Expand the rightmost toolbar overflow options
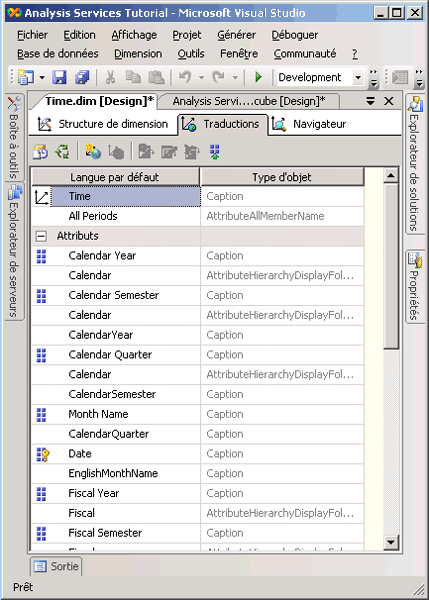The height and width of the screenshot is (600, 429). coord(420,78)
